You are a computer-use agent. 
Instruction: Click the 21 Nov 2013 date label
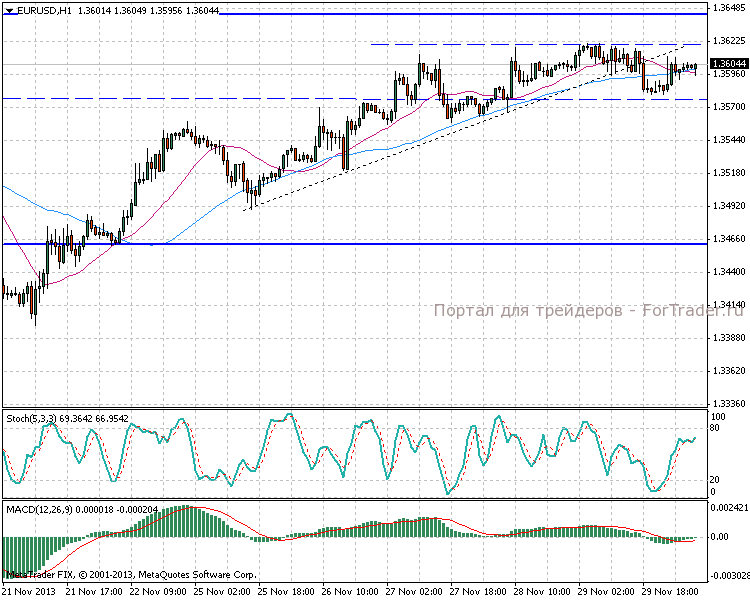pyautogui.click(x=29, y=592)
